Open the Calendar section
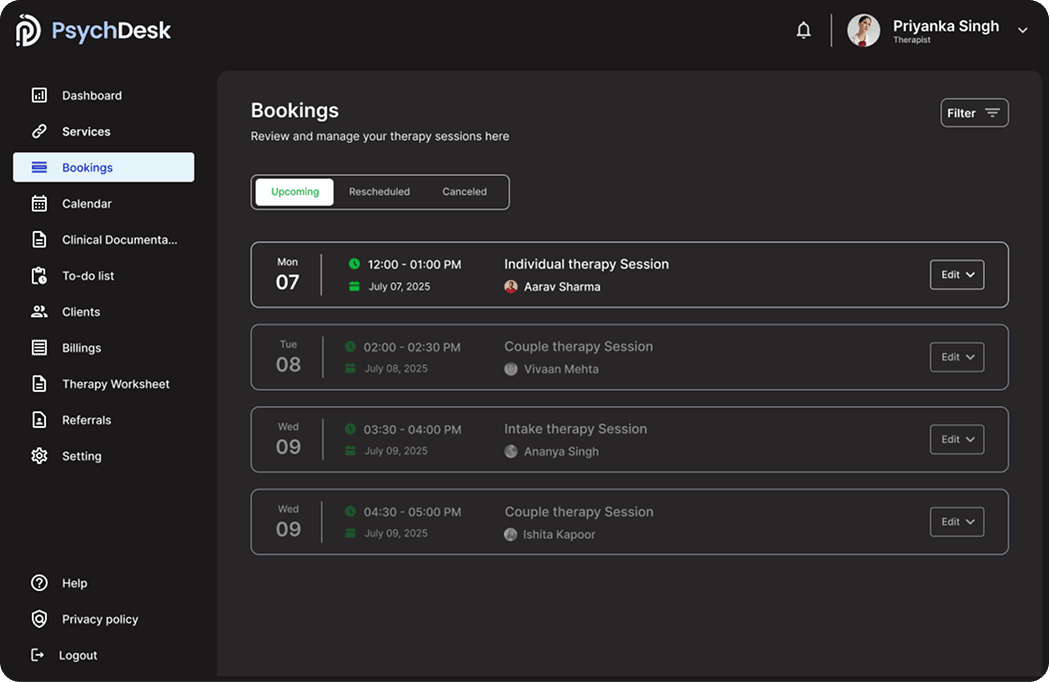Viewport: 1050px width, 682px height. (85, 203)
